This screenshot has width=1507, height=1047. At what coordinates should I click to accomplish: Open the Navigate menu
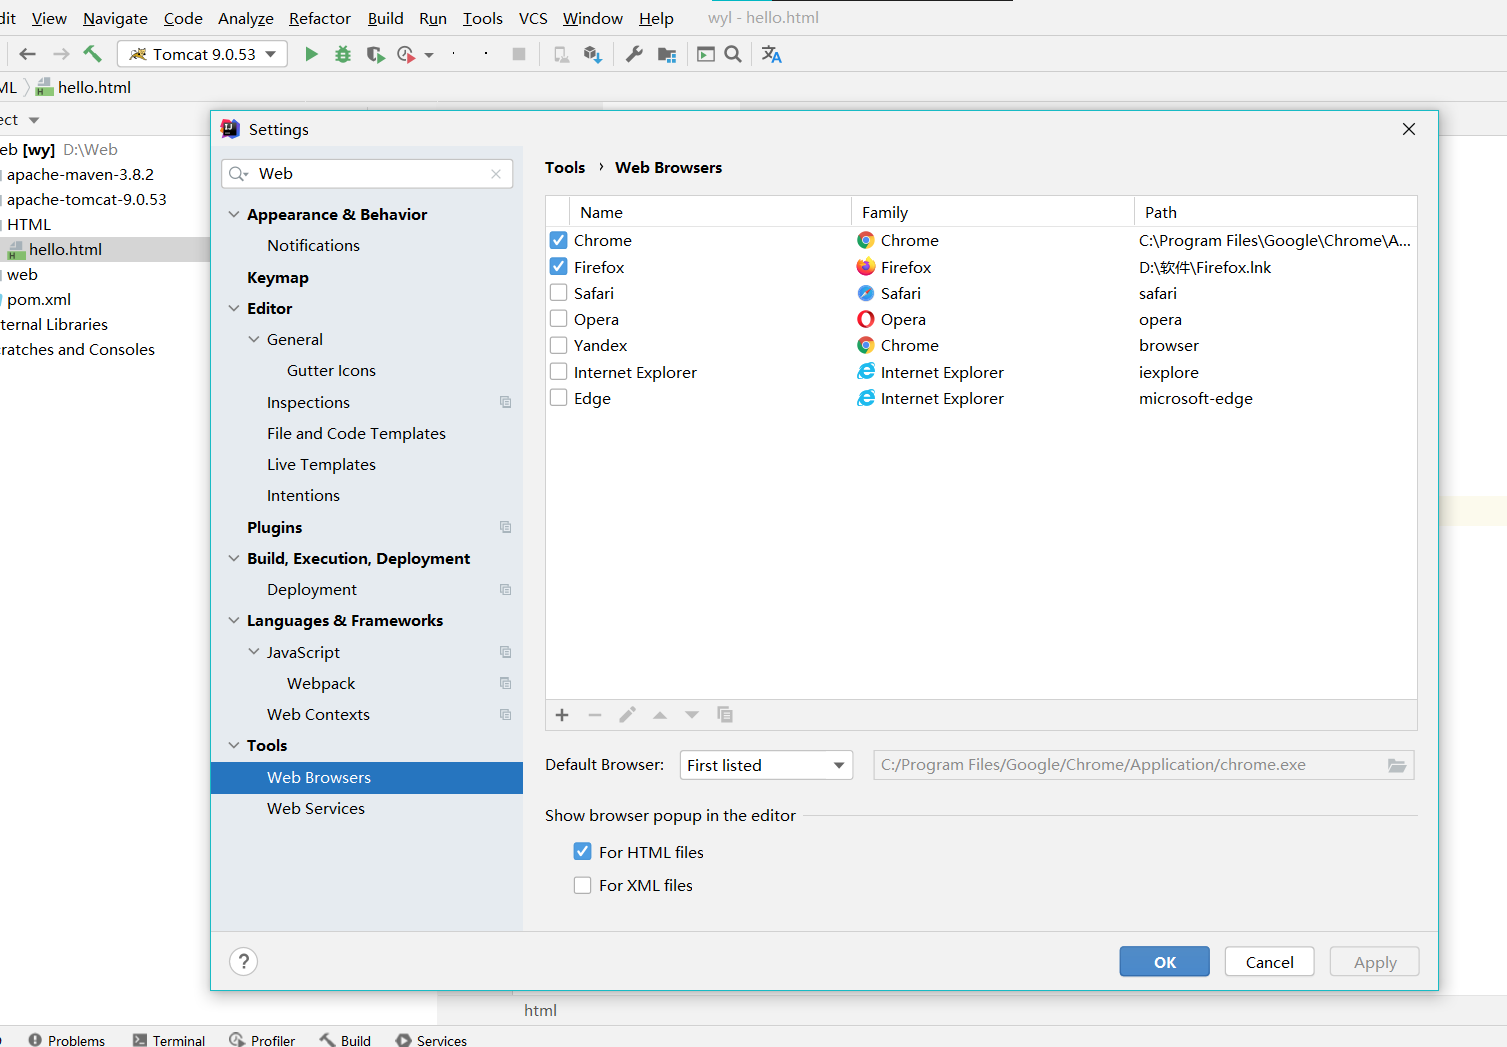pos(115,18)
